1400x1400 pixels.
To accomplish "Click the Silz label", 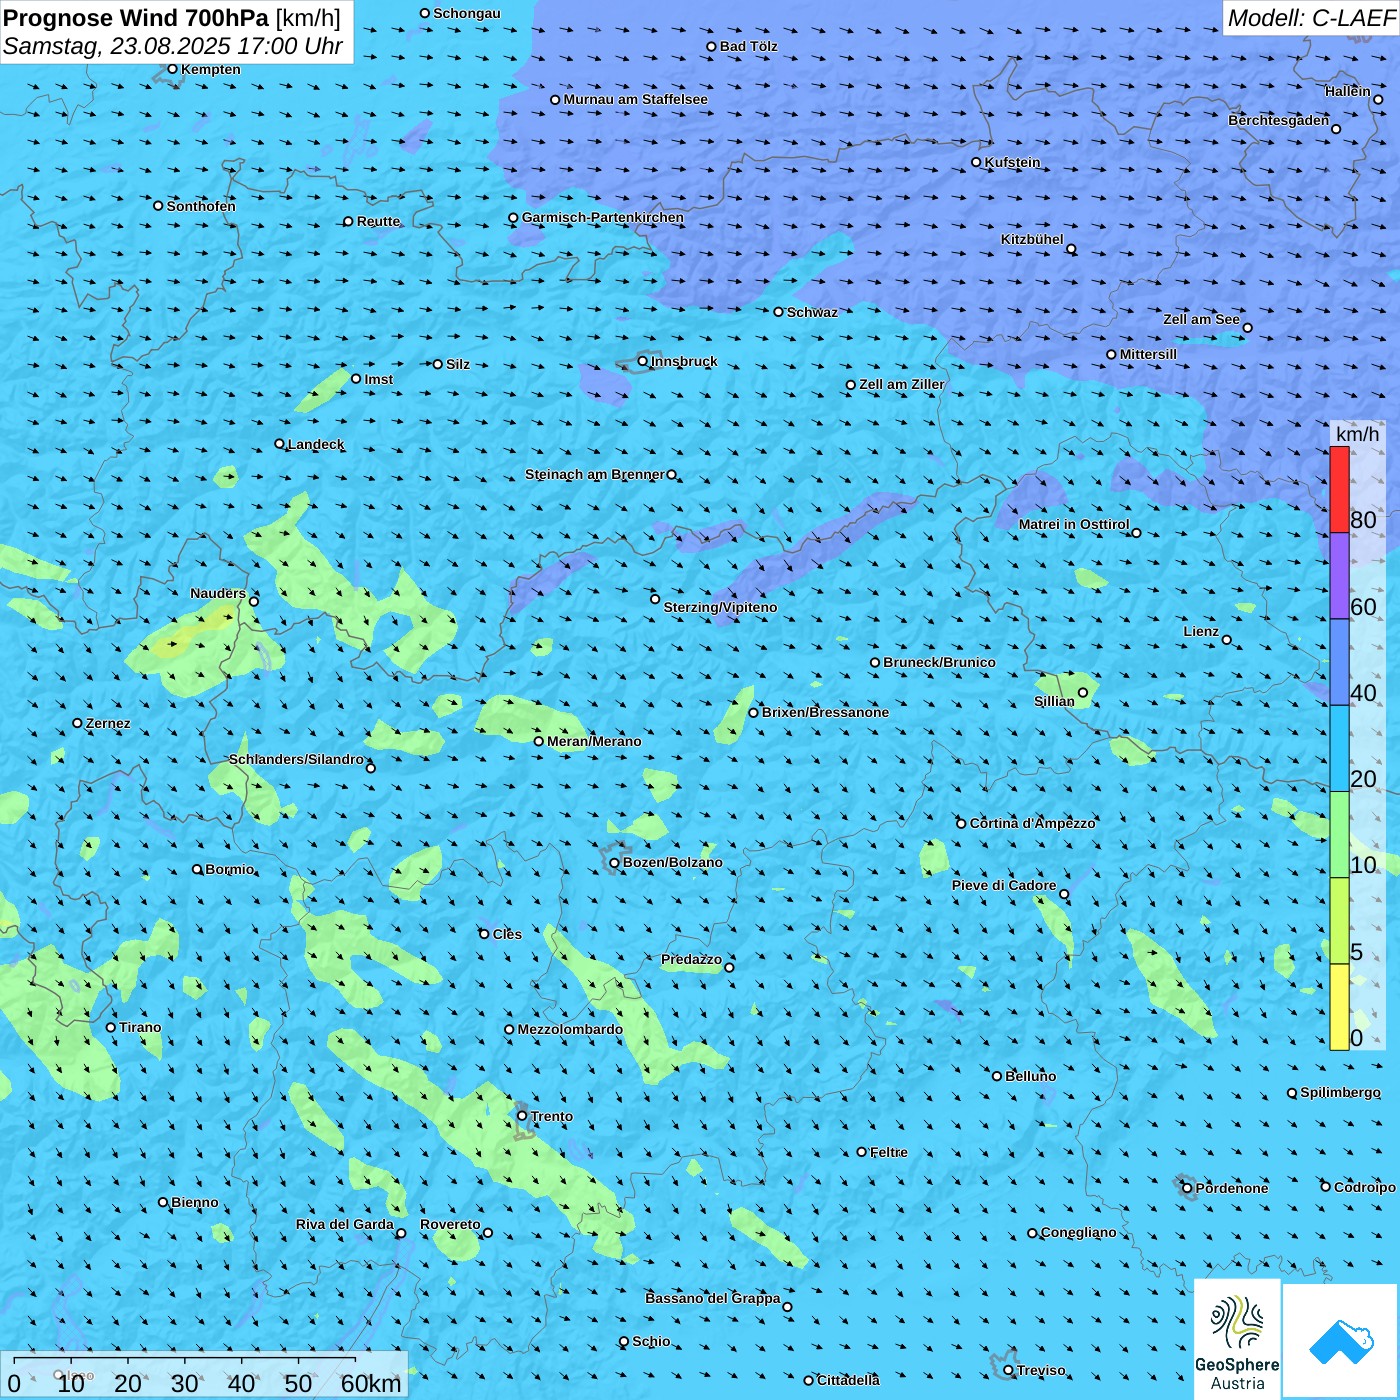I will pos(458,364).
